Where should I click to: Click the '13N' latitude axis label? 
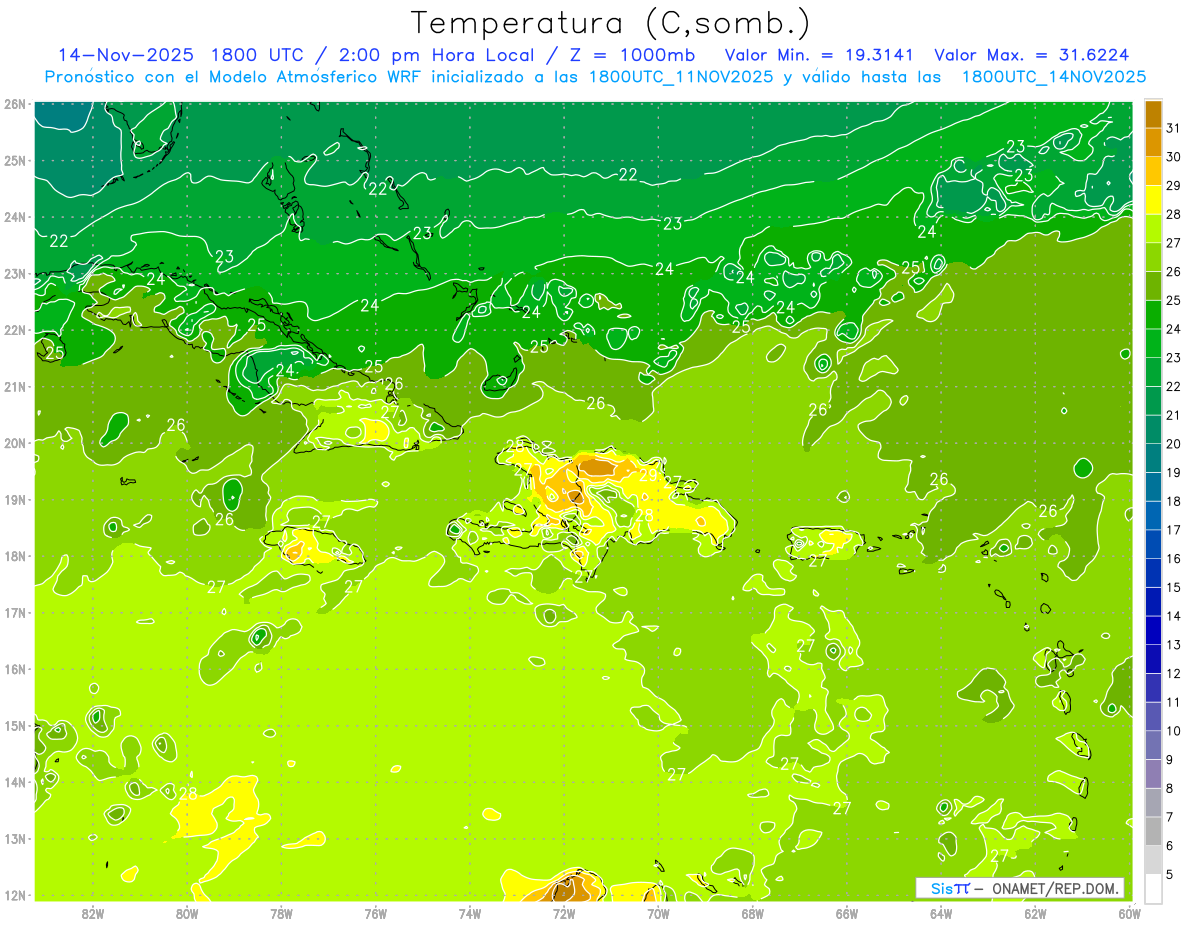[x=14, y=838]
